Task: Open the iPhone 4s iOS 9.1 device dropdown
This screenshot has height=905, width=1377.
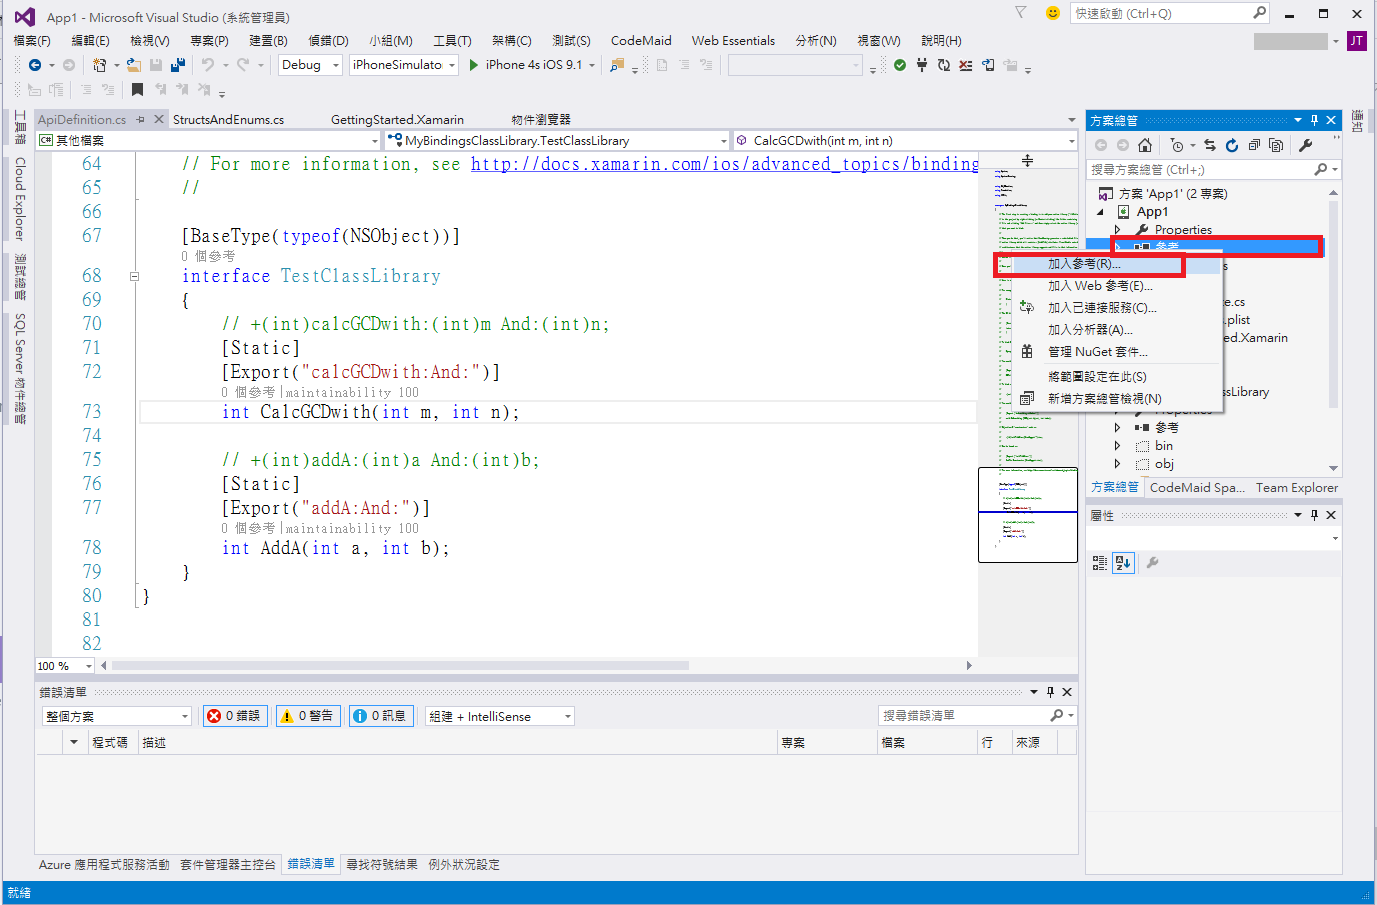Action: pos(592,65)
